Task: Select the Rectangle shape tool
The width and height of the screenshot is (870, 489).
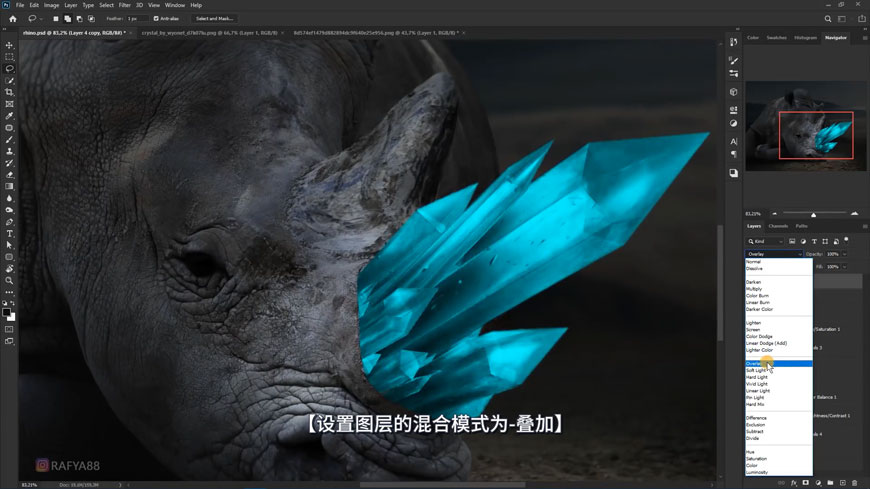Action: (9, 257)
